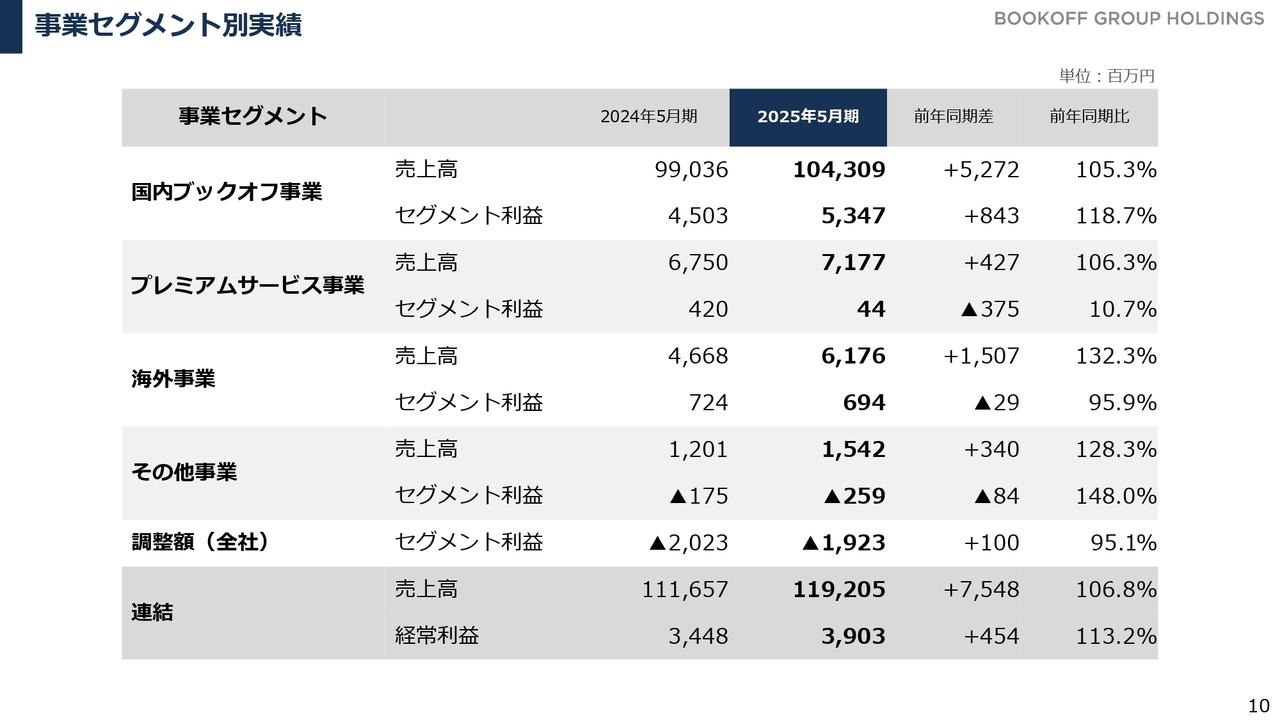Click the プレミアムサービス事業 row label
The height and width of the screenshot is (720, 1280).
pos(248,286)
